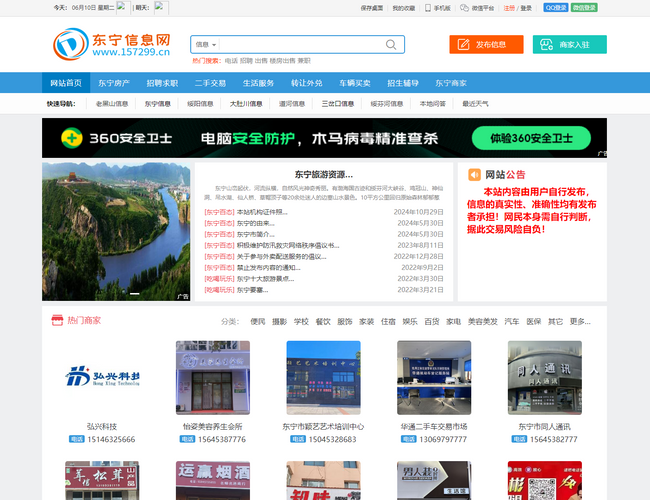Click 本地问答 quick navigation link
650x500 pixels.
coord(432,104)
